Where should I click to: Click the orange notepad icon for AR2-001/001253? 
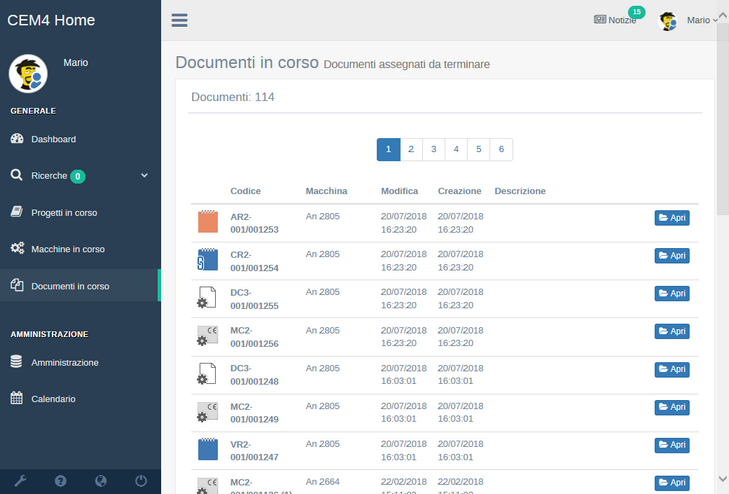pos(207,222)
